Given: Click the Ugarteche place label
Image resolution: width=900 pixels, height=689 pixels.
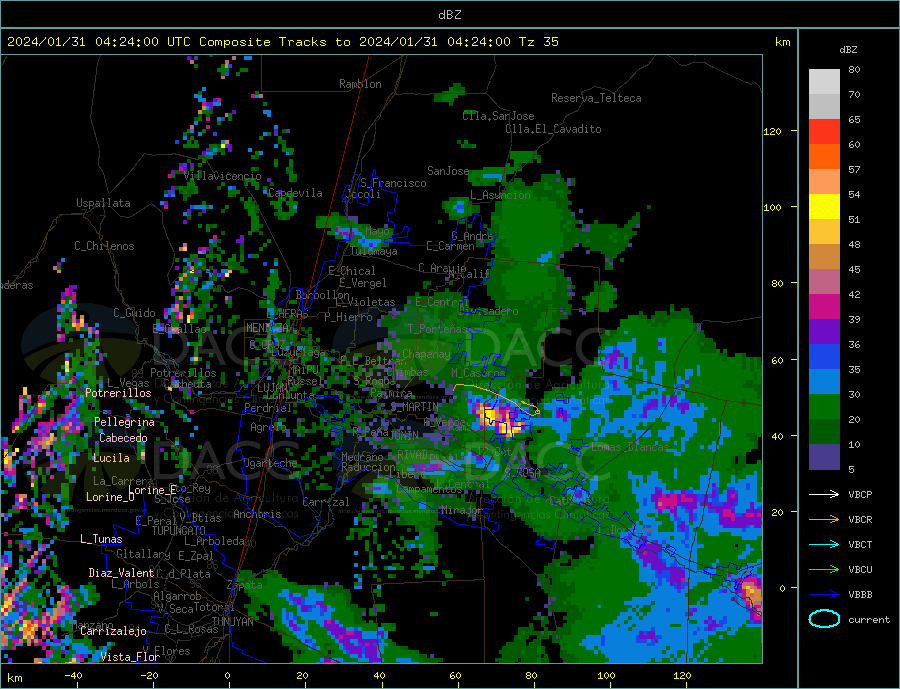Looking at the screenshot, I should click(270, 463).
